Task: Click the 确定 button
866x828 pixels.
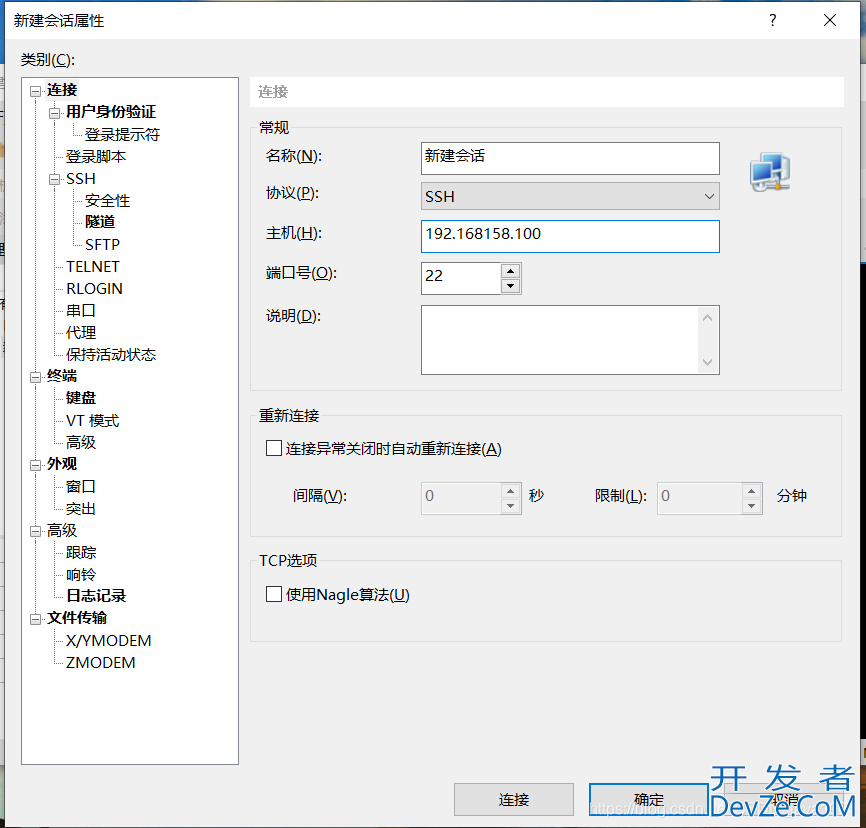Action: pos(648,799)
